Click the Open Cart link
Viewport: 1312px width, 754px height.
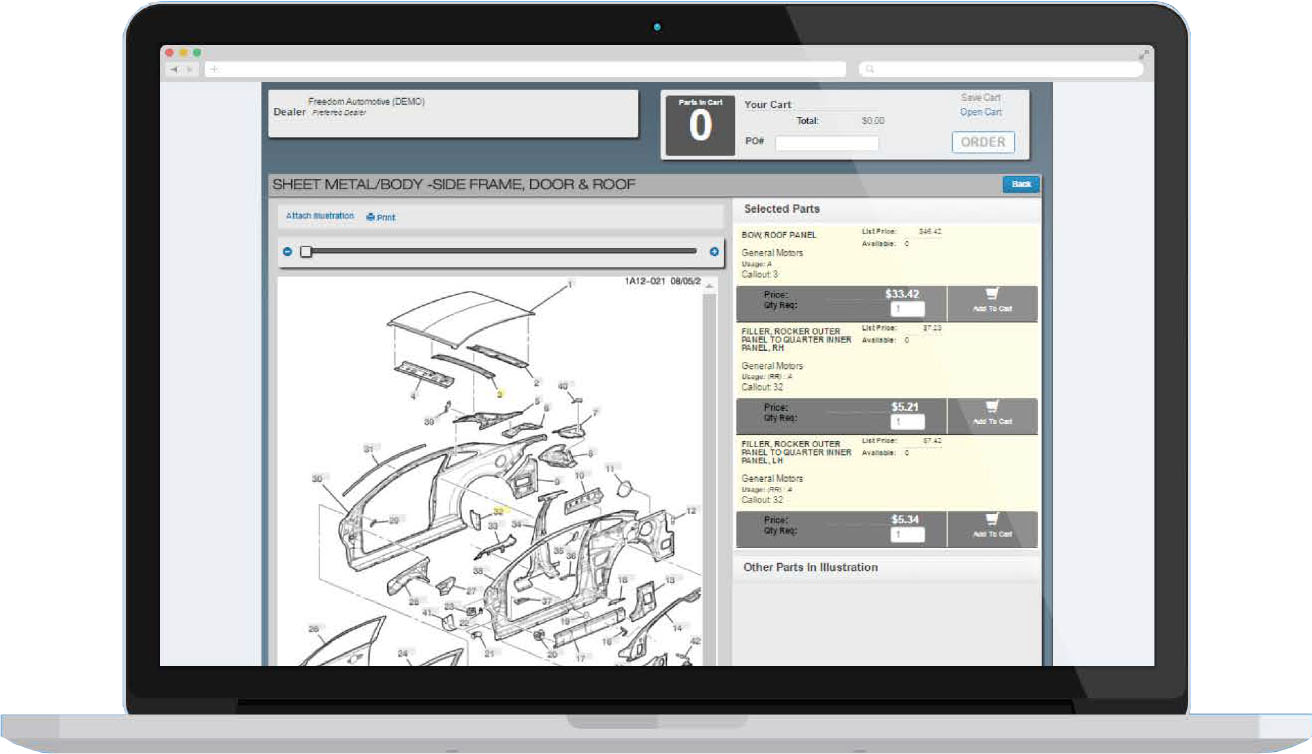(980, 112)
